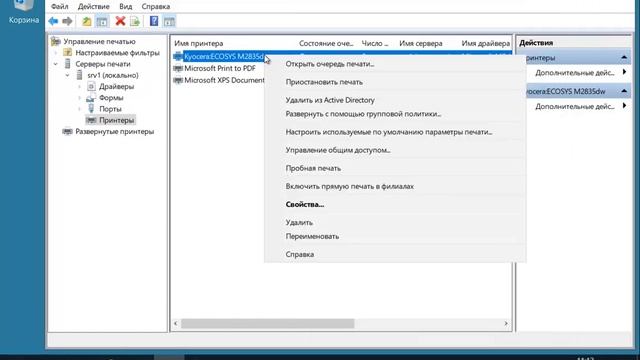
Task: Sort by Состояние очереди column header
Action: pyautogui.click(x=326, y=43)
